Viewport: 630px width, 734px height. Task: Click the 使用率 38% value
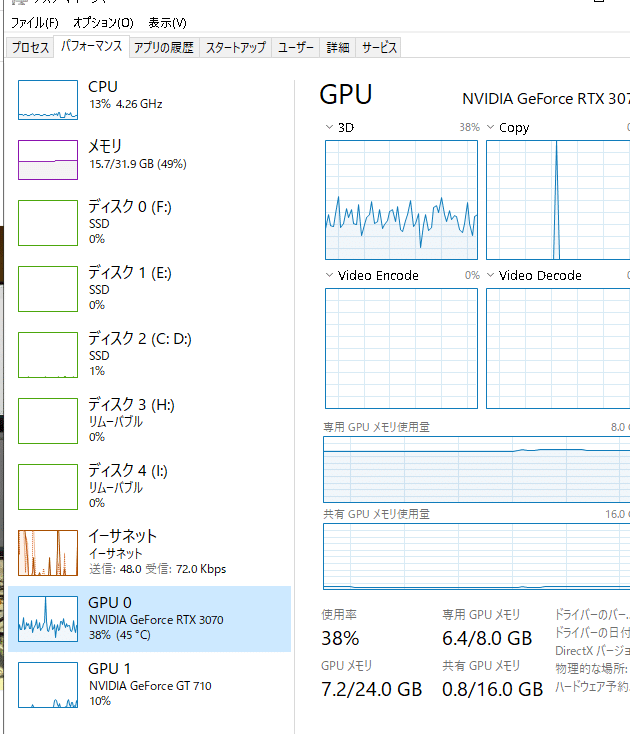(340, 639)
